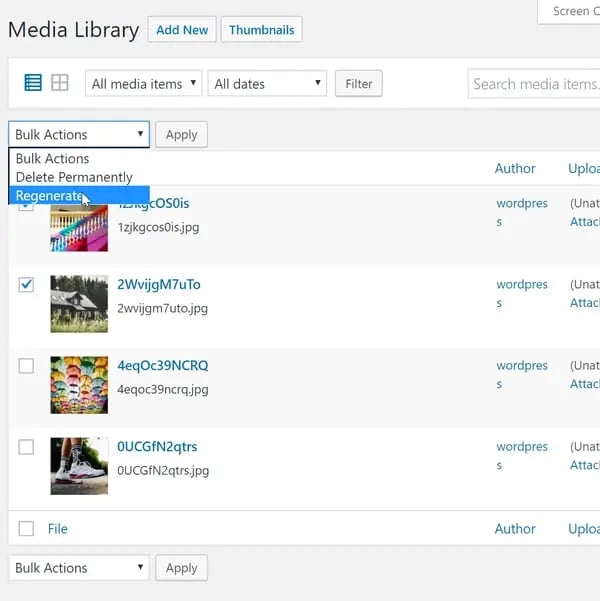Open the 4eqOc39NCRQ title link
This screenshot has width=600, height=601.
point(162,365)
